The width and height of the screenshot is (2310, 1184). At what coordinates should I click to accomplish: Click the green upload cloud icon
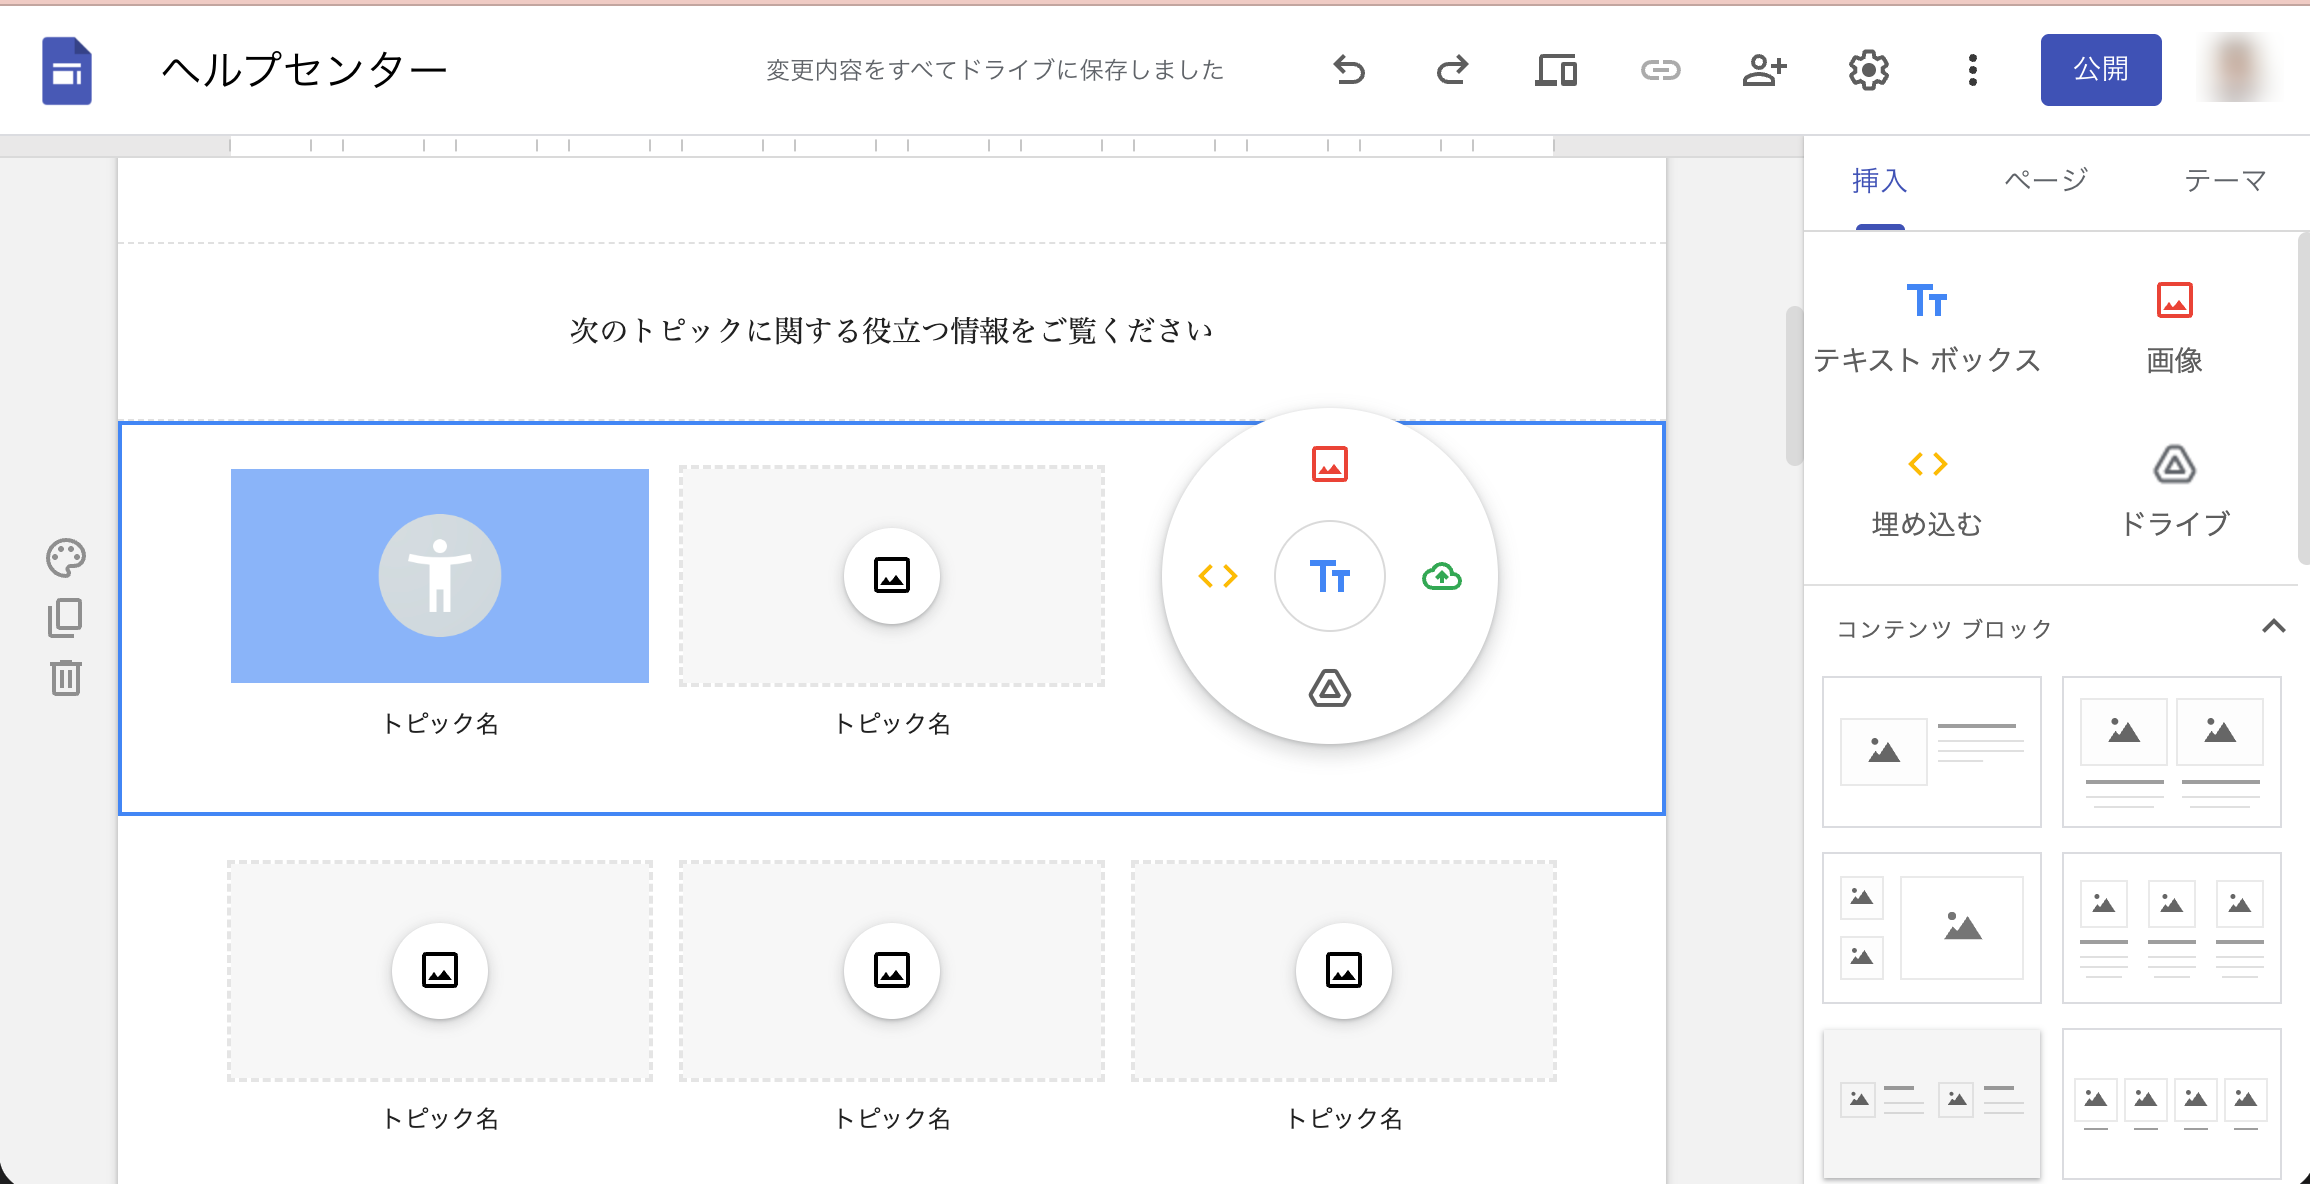coord(1441,576)
